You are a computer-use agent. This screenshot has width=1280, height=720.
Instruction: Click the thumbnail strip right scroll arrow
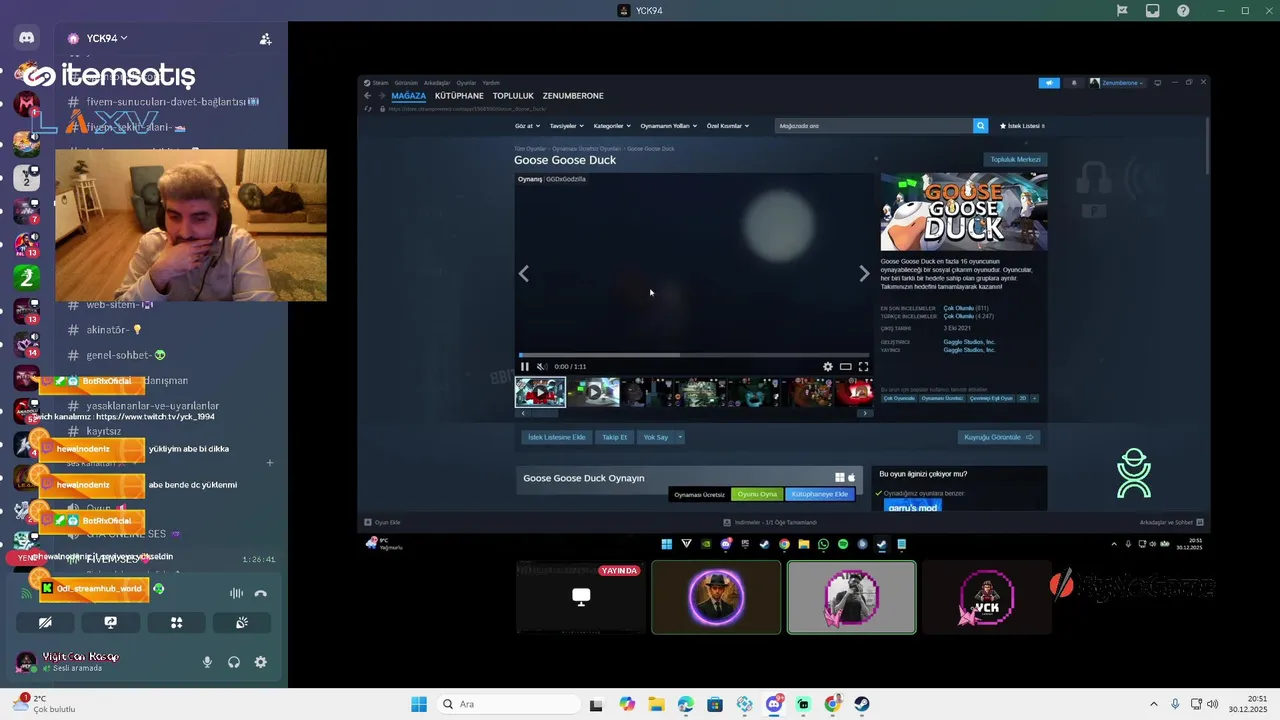tap(865, 413)
